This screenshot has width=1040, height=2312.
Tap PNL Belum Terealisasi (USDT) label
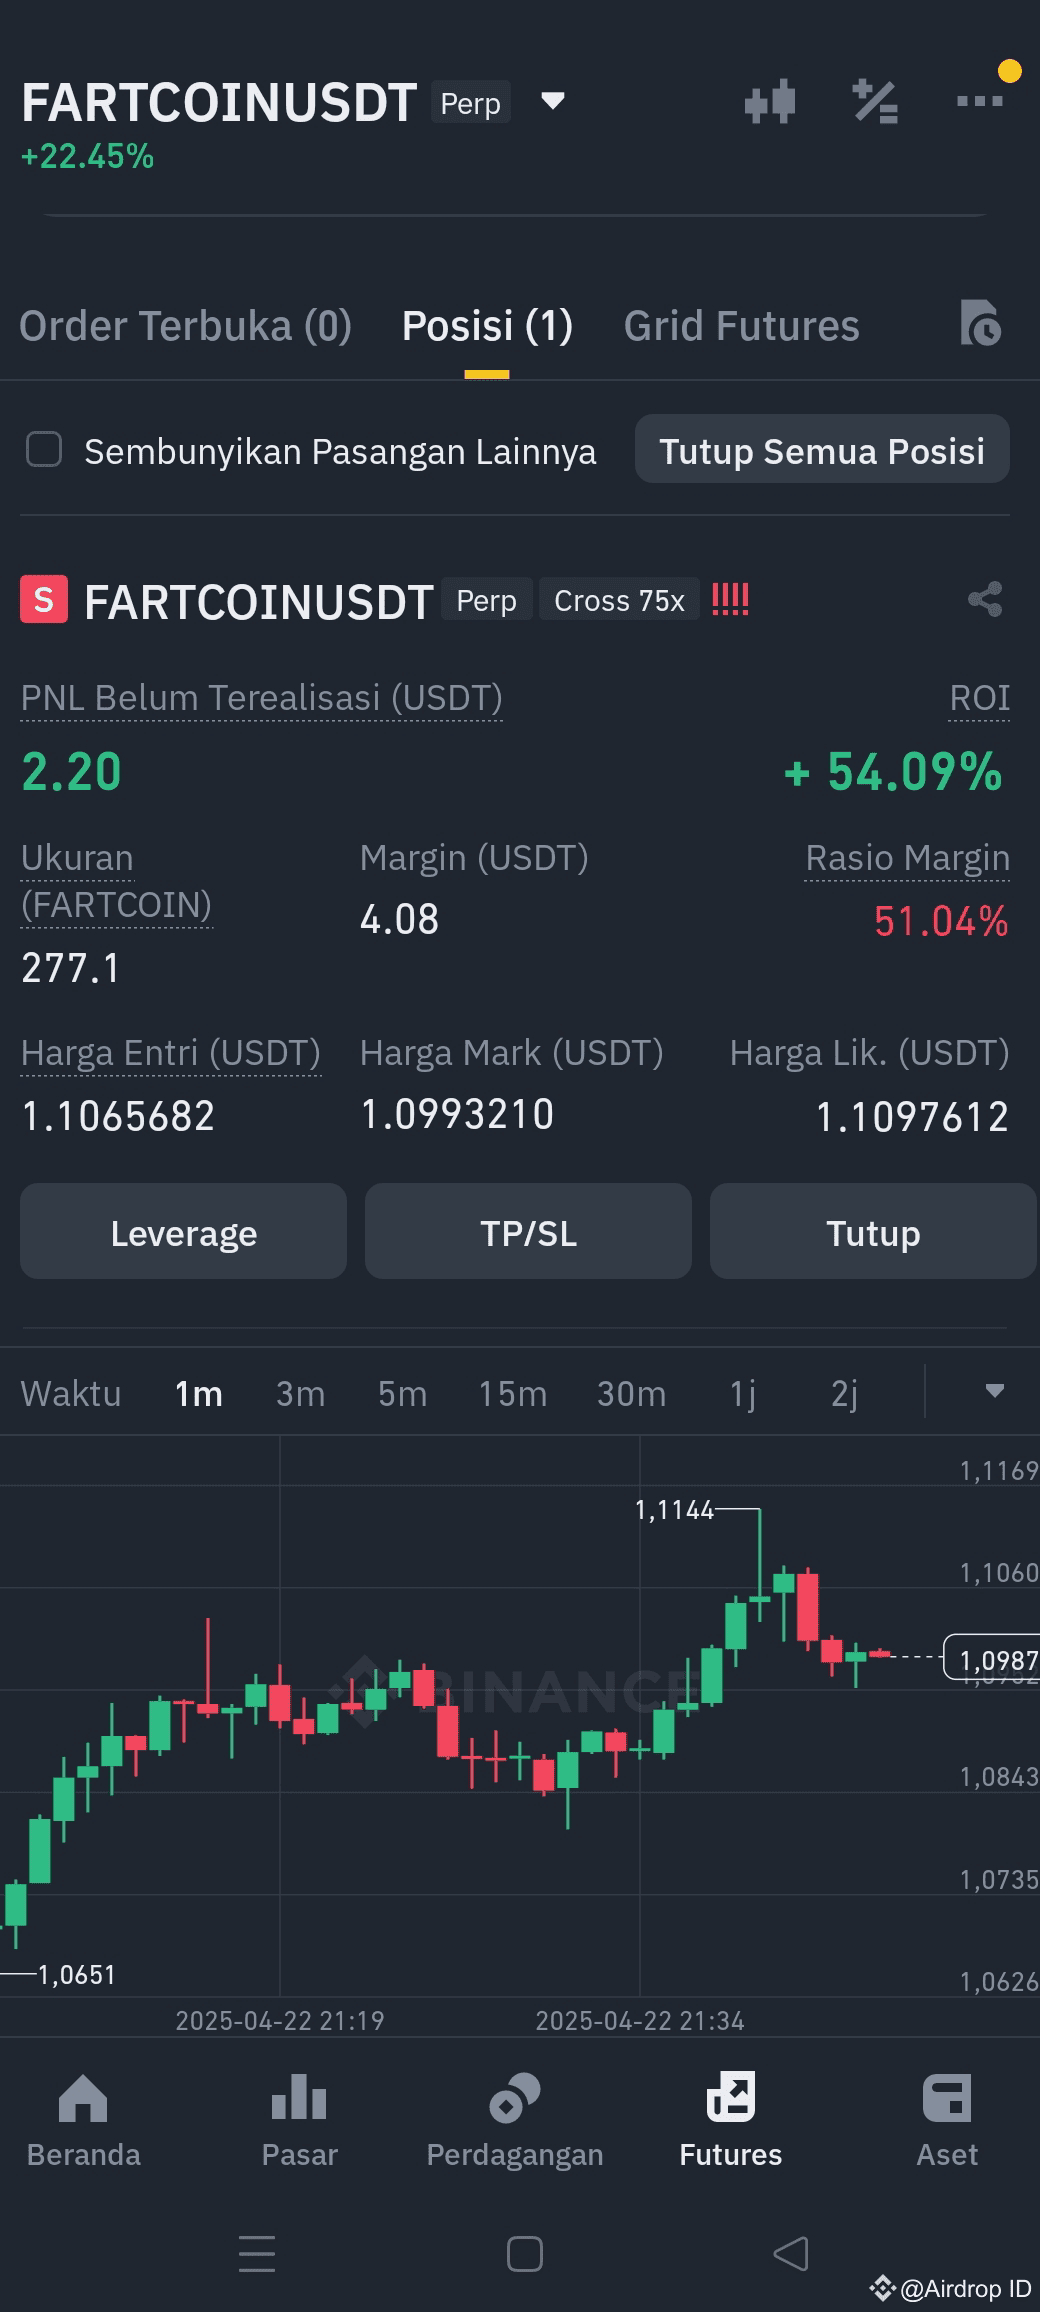[x=262, y=697]
